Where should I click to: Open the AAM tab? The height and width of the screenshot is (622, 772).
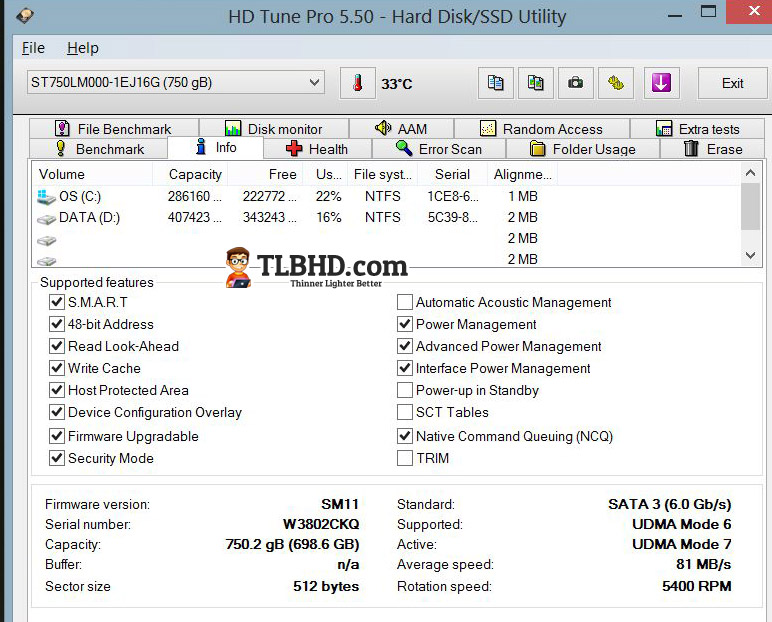point(401,129)
